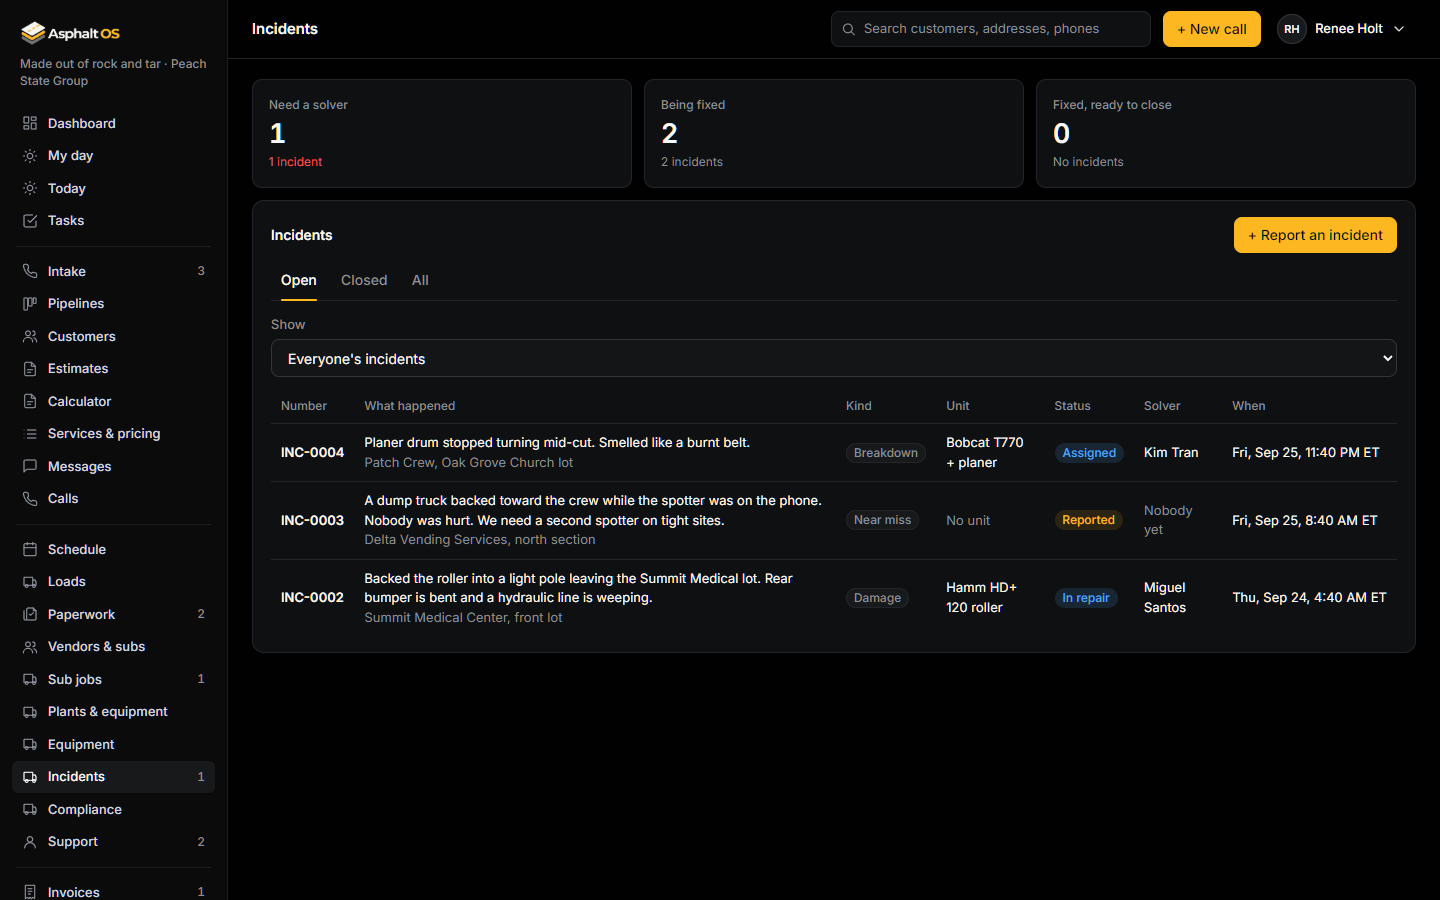Click the Tasks checkbox icon in sidebar

[x=30, y=221]
